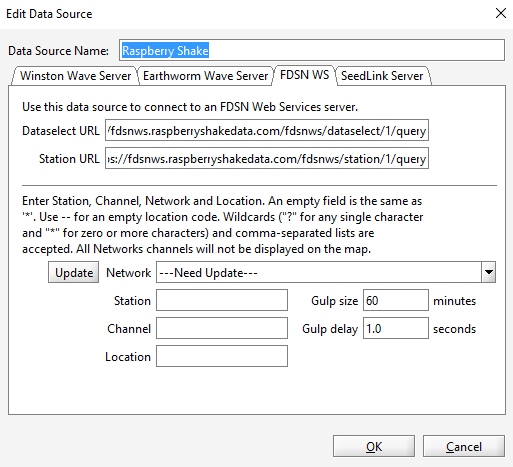Click the "Network" label
This screenshot has height=467, width=513.
(x=128, y=273)
